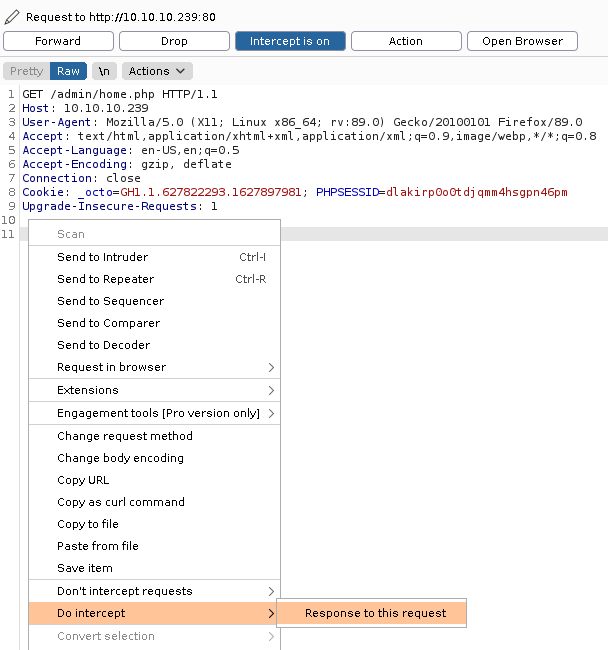Launch Open Browser
The image size is (608, 650).
(522, 41)
